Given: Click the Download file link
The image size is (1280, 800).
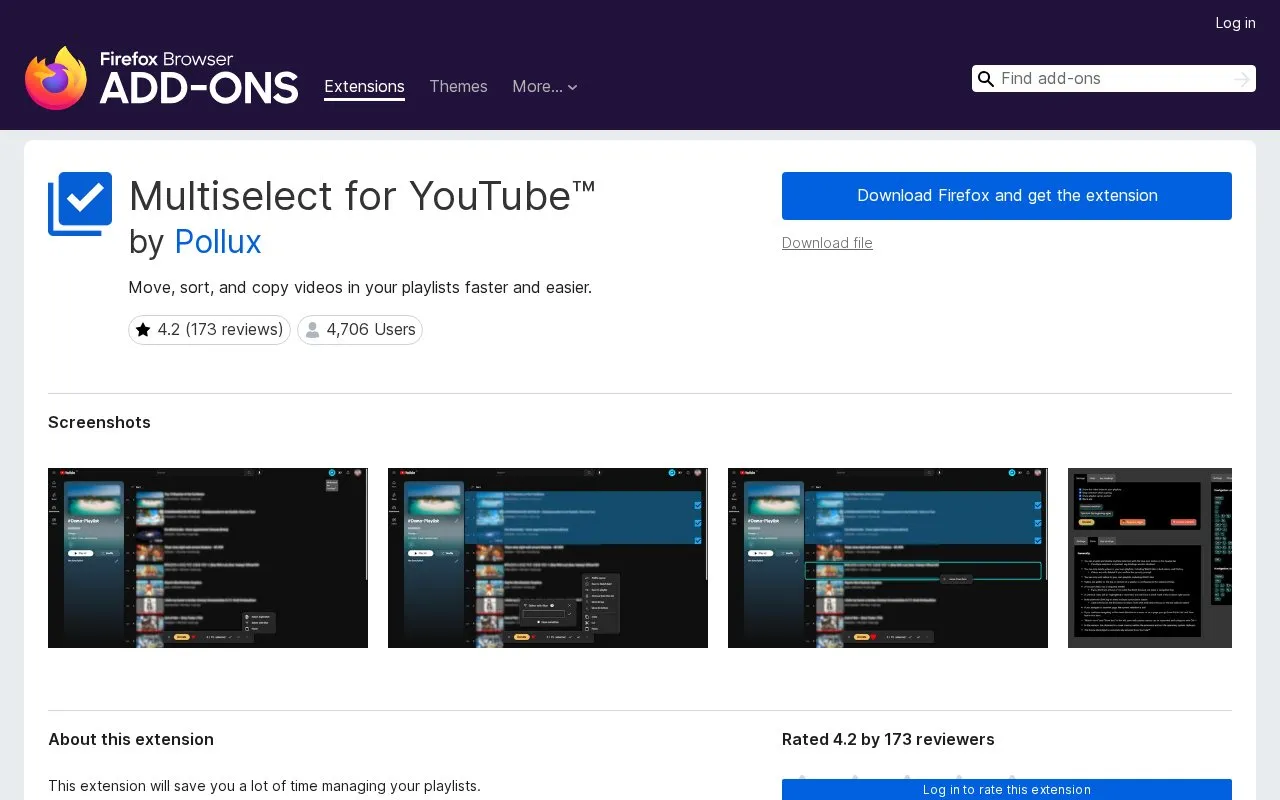Looking at the screenshot, I should coord(827,243).
